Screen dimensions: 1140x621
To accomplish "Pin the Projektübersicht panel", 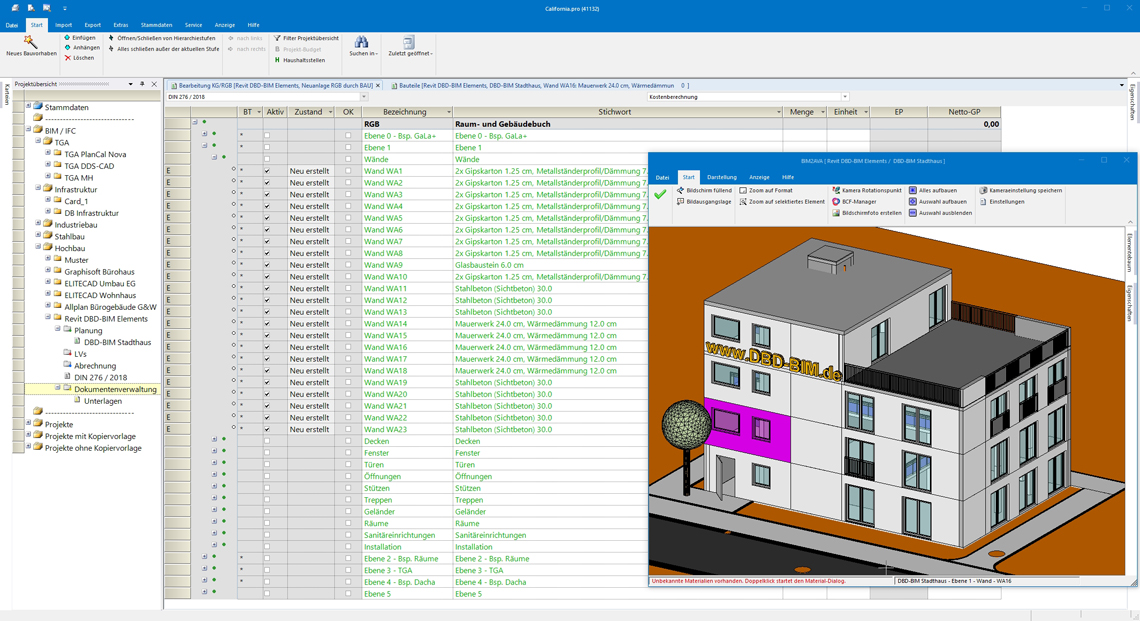I will (142, 84).
